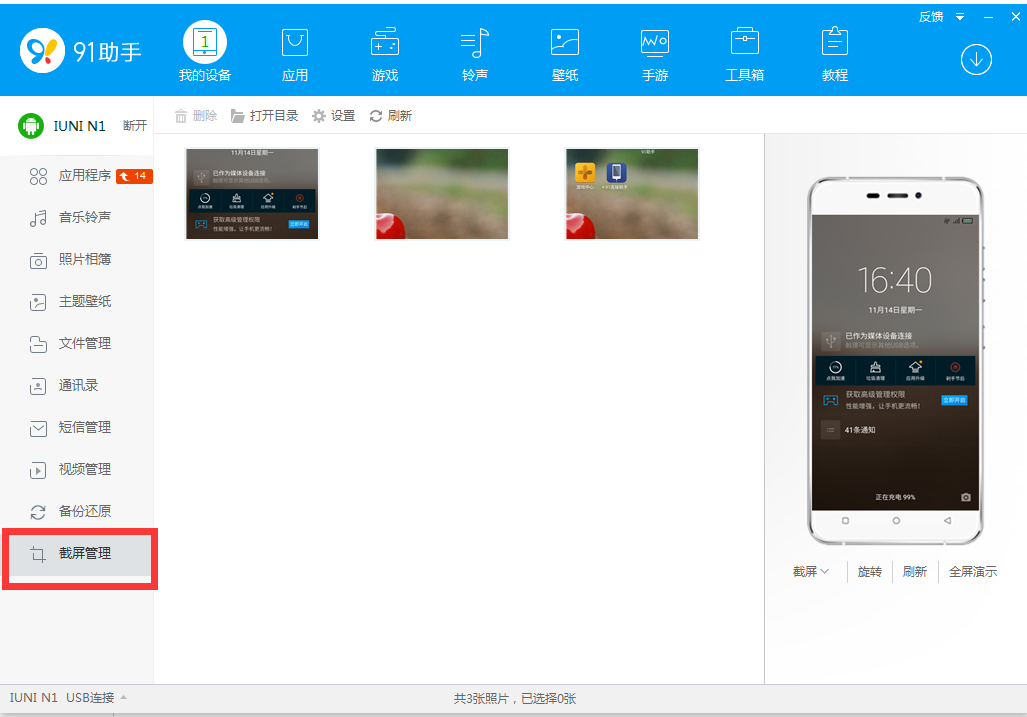Image resolution: width=1027 pixels, height=717 pixels.
Task: Click the camera icon on phone preview
Action: click(x=965, y=497)
